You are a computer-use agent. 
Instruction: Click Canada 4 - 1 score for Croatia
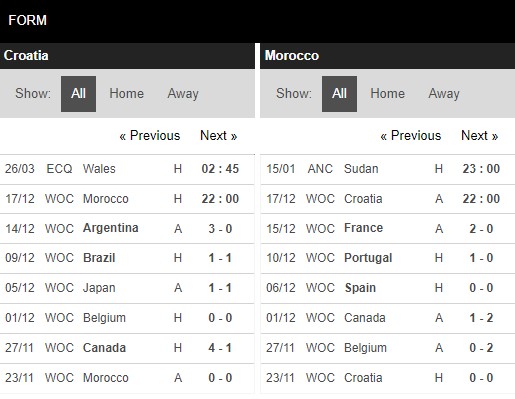(220, 348)
